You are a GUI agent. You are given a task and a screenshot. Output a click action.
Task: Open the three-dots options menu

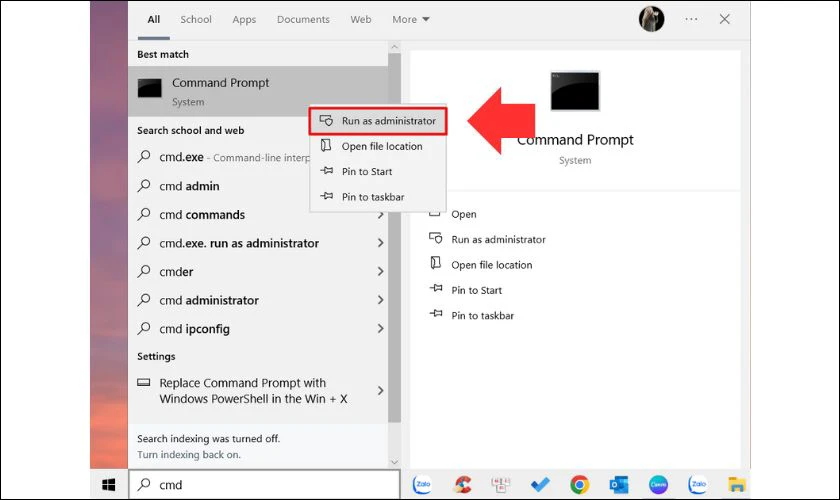coord(691,19)
